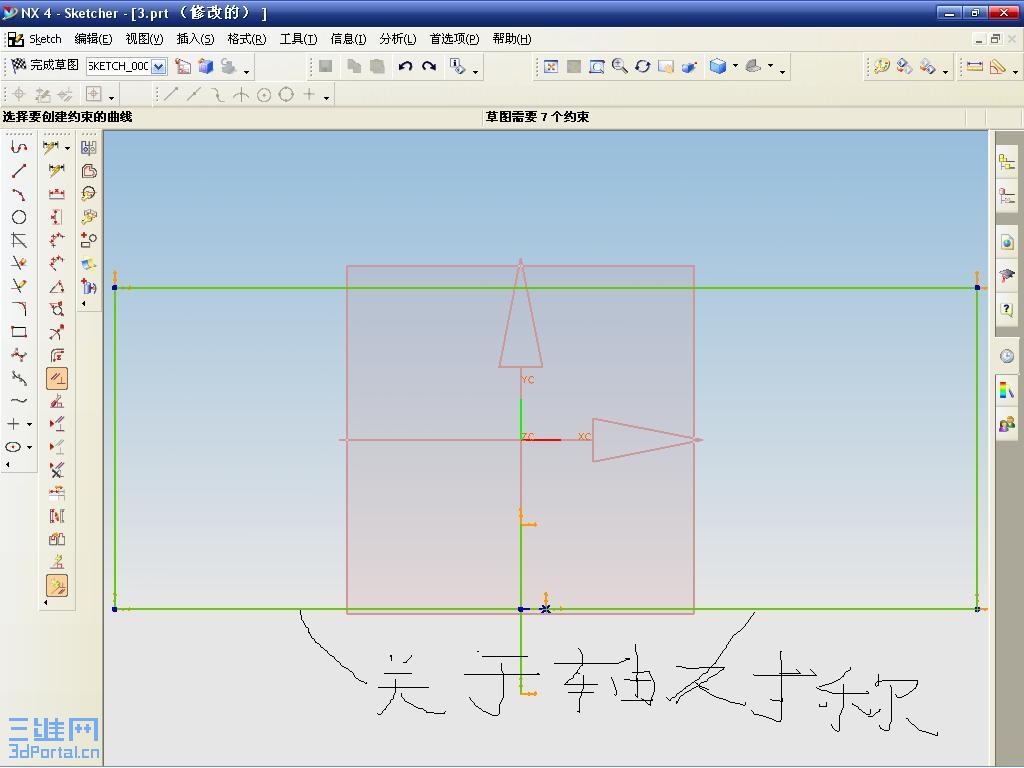Click the Fit view icon
Viewport: 1024px width, 768px height.
(551, 67)
